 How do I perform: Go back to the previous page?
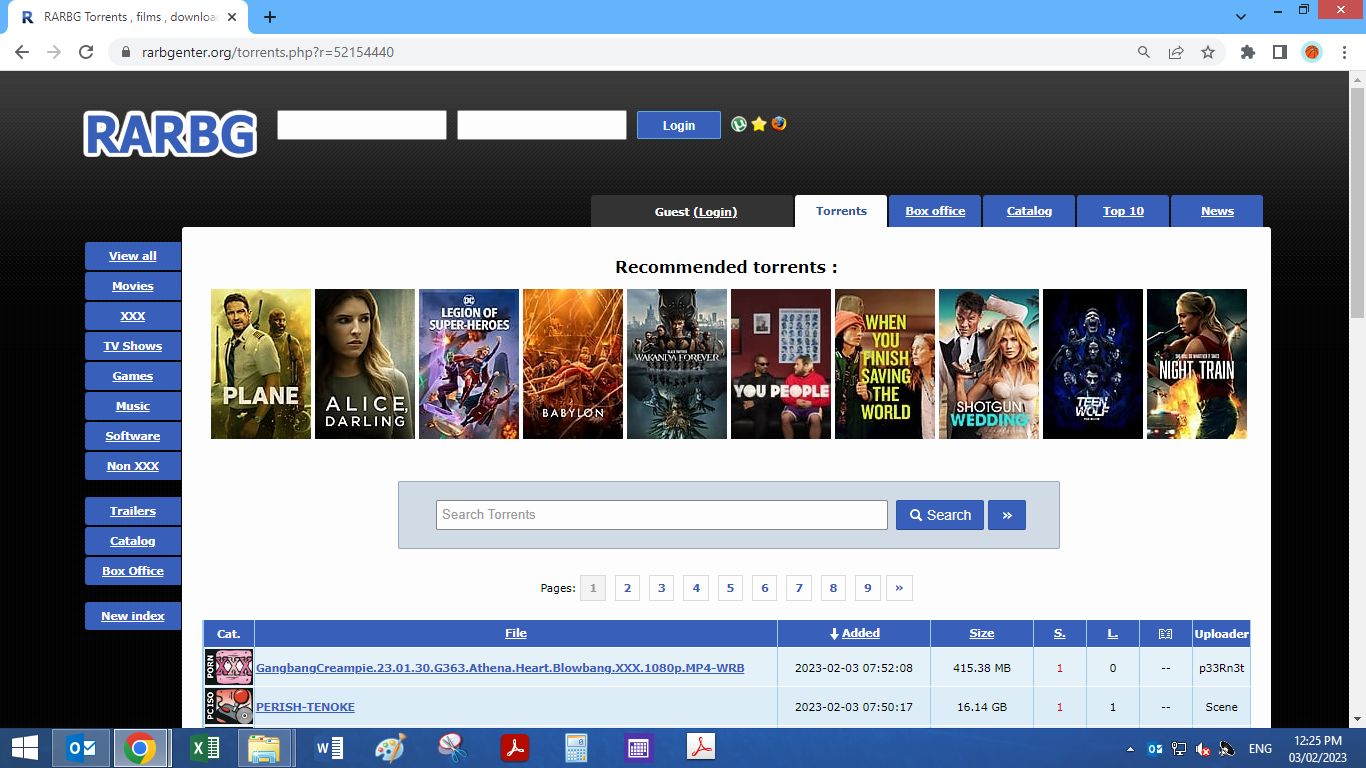pyautogui.click(x=22, y=52)
